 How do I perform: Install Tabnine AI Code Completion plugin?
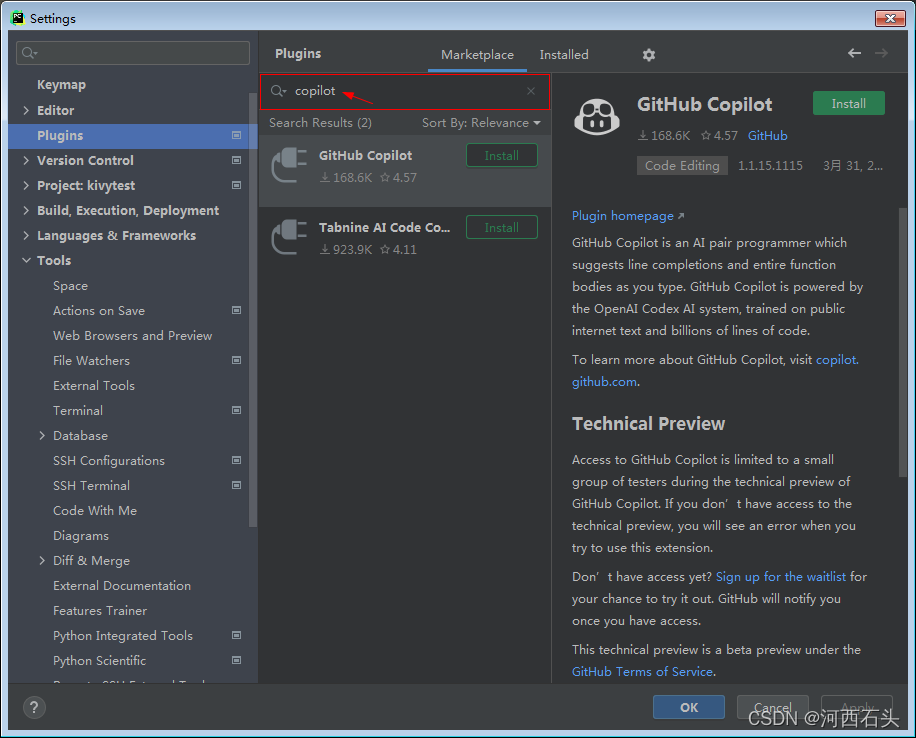pyautogui.click(x=502, y=228)
